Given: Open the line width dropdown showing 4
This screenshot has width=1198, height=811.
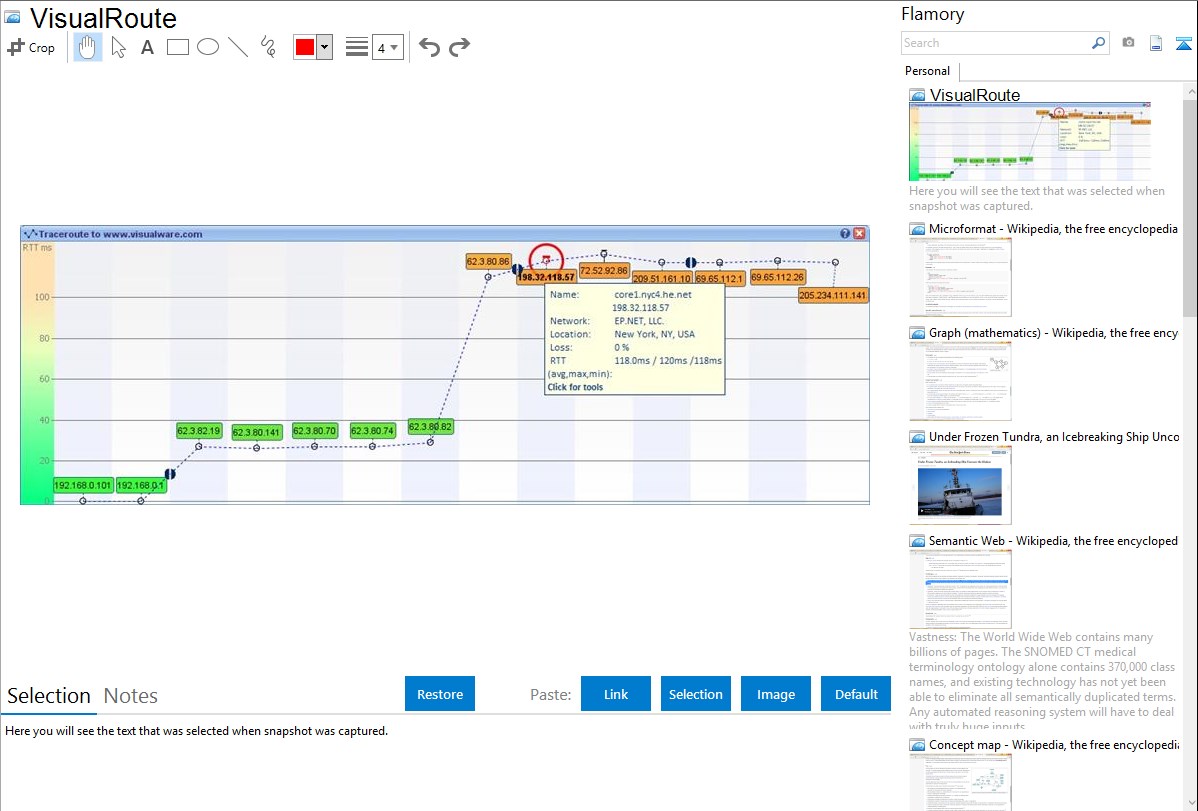Looking at the screenshot, I should (388, 47).
